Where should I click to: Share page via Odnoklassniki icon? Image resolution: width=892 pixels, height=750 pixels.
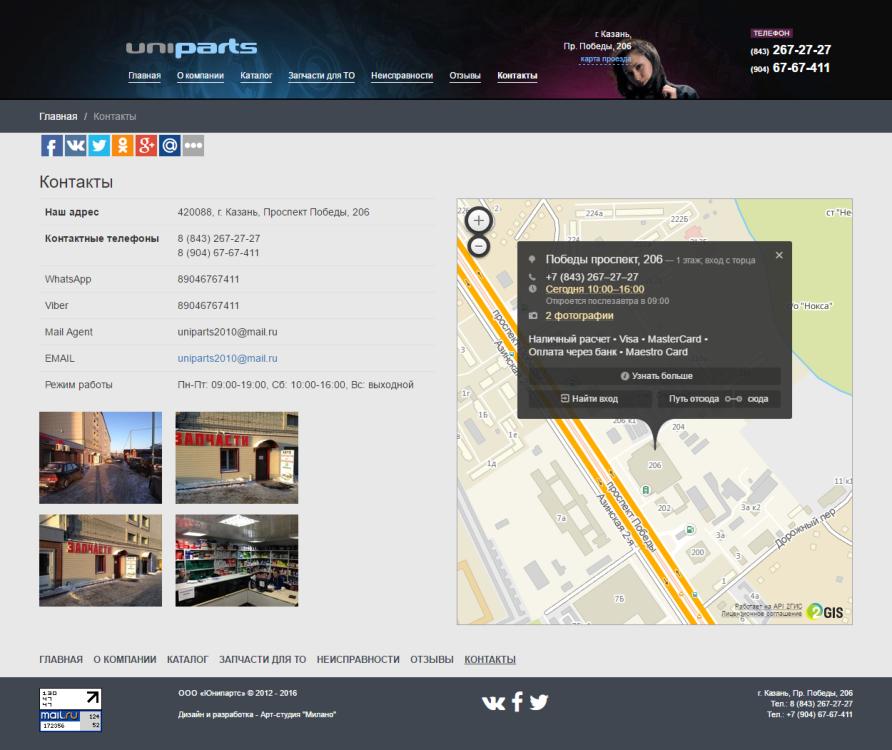coord(122,146)
